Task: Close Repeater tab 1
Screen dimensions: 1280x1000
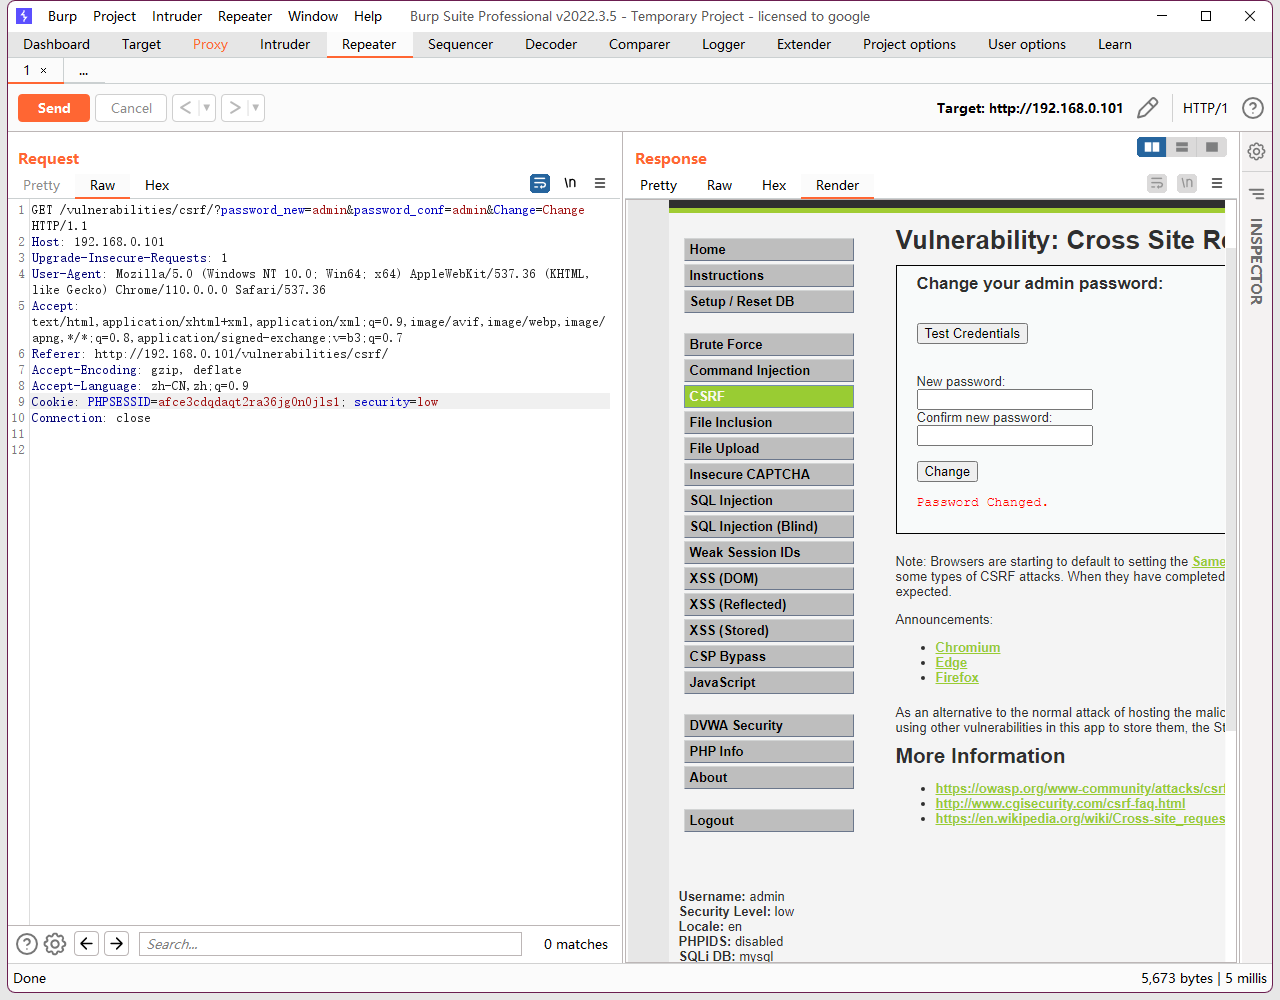Action: [43, 71]
